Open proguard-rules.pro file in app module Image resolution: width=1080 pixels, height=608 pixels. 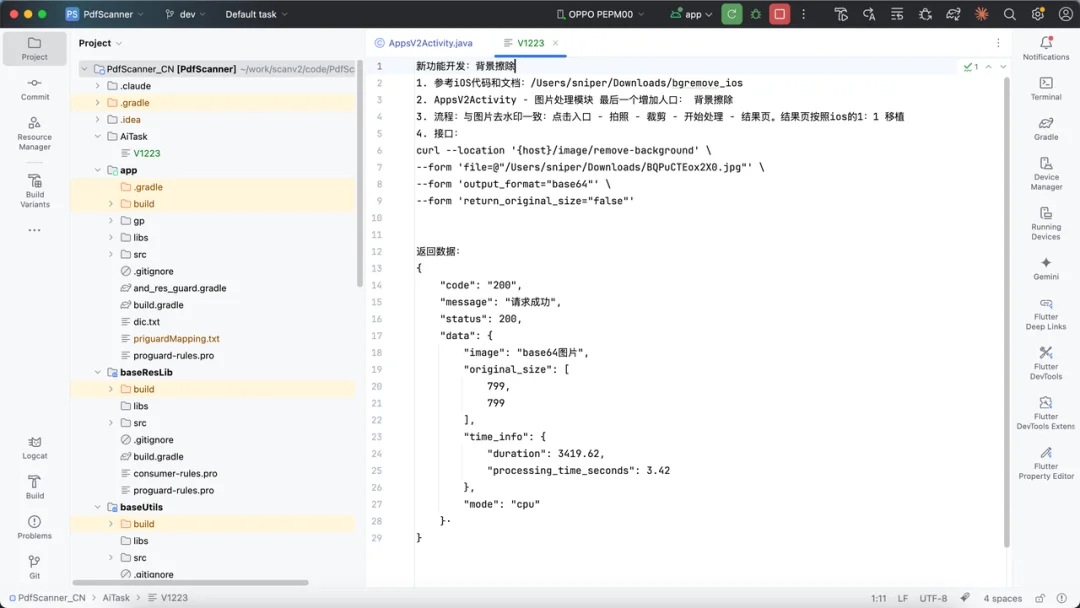[173, 355]
